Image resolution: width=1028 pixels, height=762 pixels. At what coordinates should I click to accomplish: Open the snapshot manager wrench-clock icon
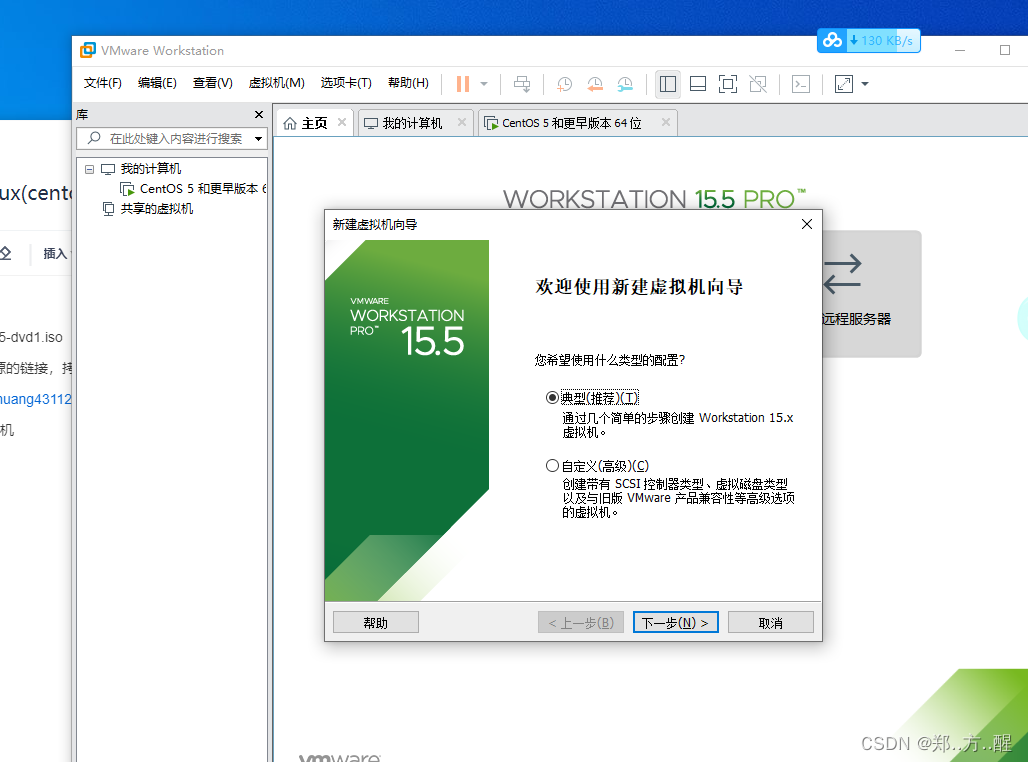pyautogui.click(x=625, y=84)
